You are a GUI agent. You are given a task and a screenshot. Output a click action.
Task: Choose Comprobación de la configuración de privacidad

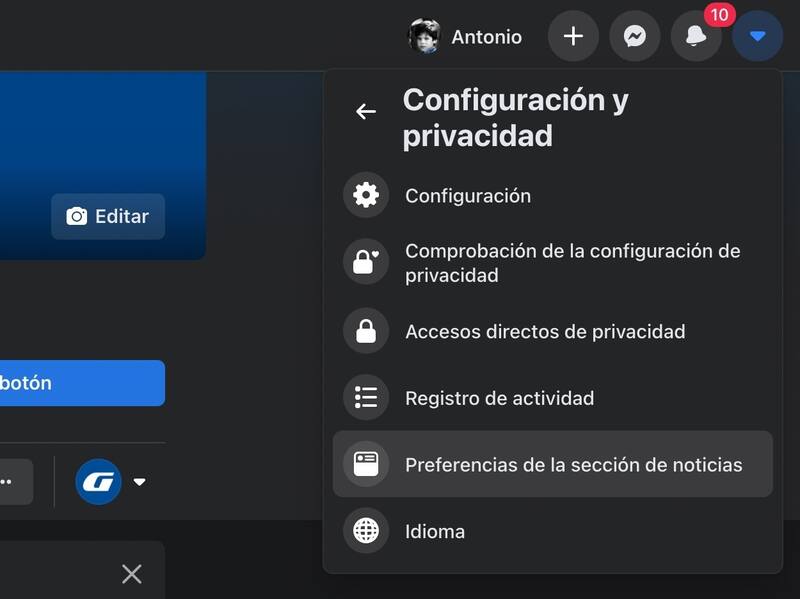point(573,262)
